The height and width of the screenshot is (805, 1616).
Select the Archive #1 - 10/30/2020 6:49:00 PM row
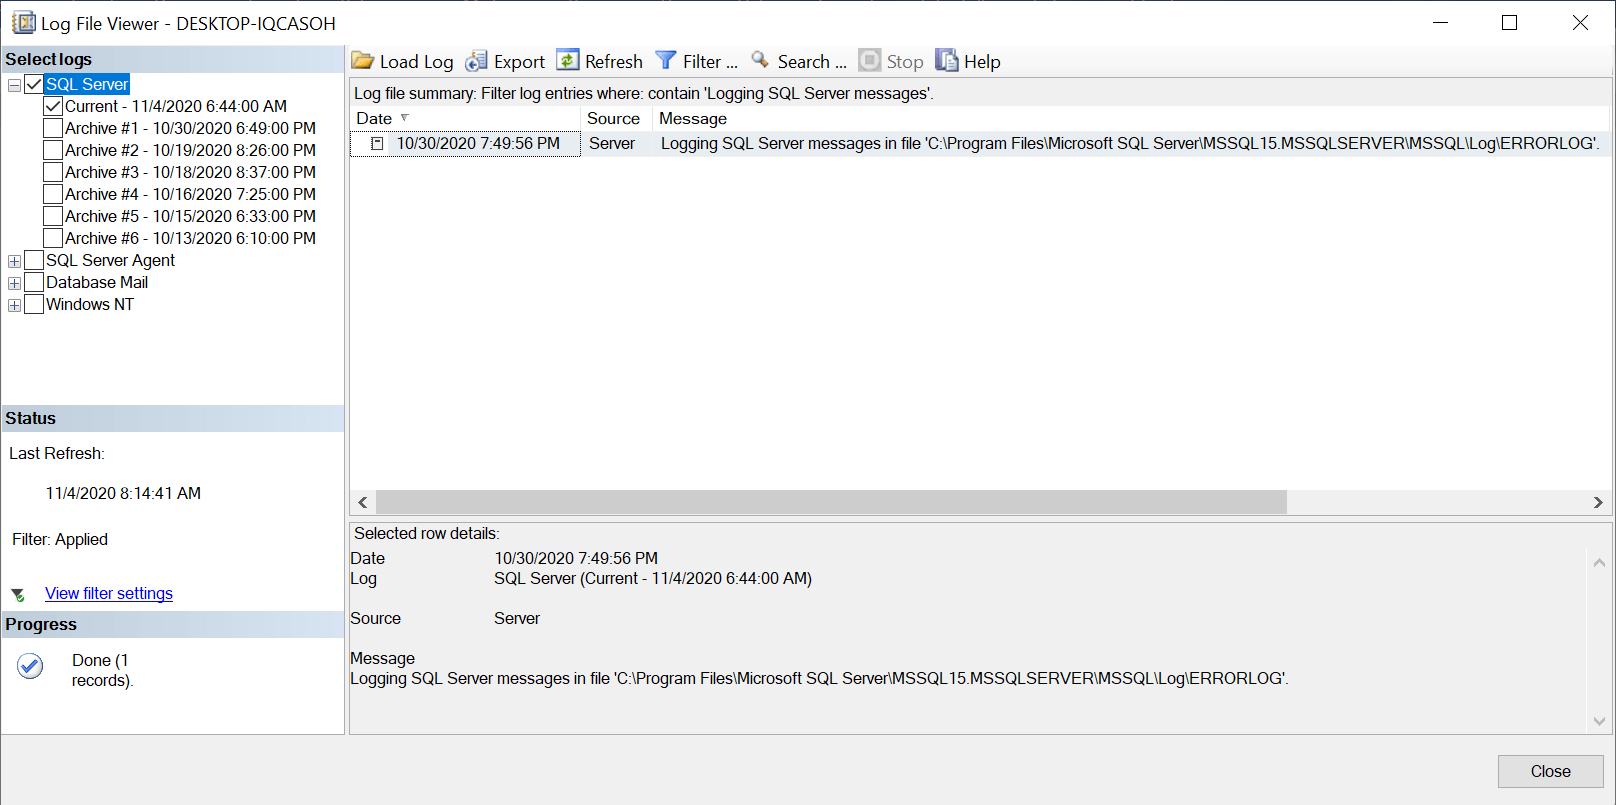[190, 128]
